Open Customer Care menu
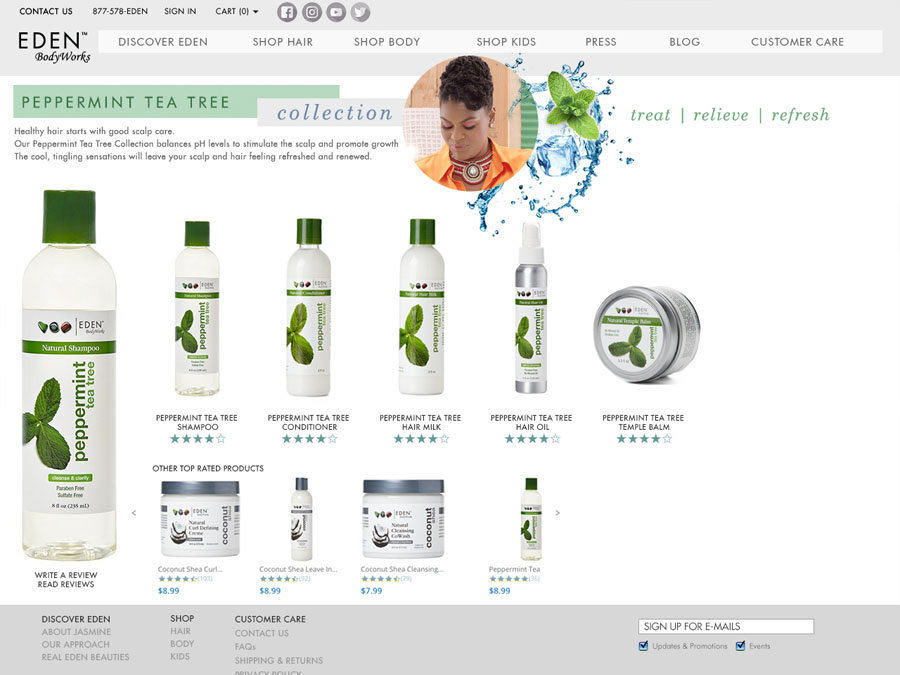The width and height of the screenshot is (900, 675). [797, 42]
